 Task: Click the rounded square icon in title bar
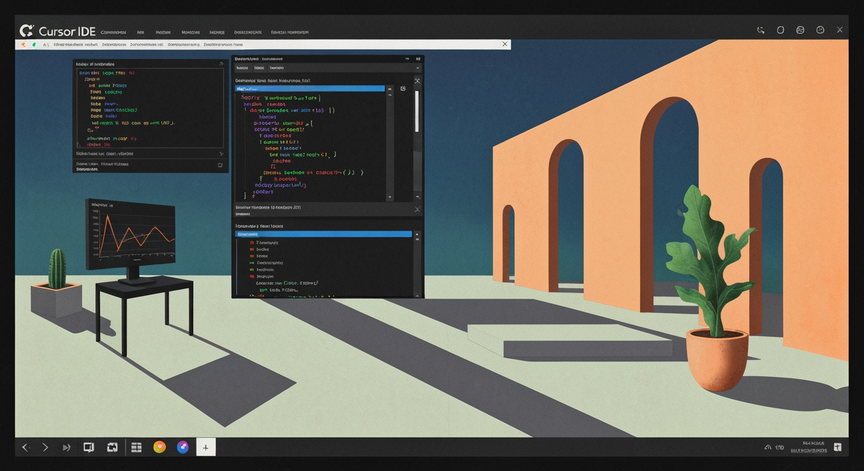click(780, 30)
